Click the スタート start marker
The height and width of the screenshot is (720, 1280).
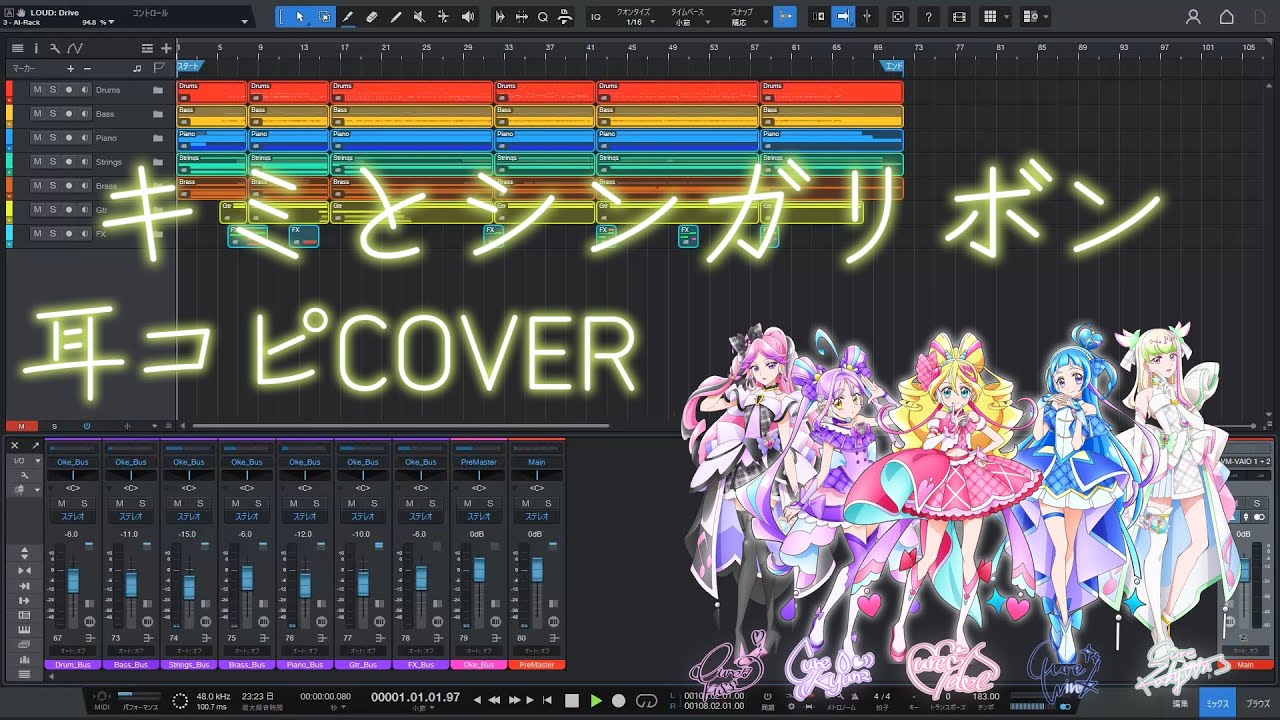point(189,67)
